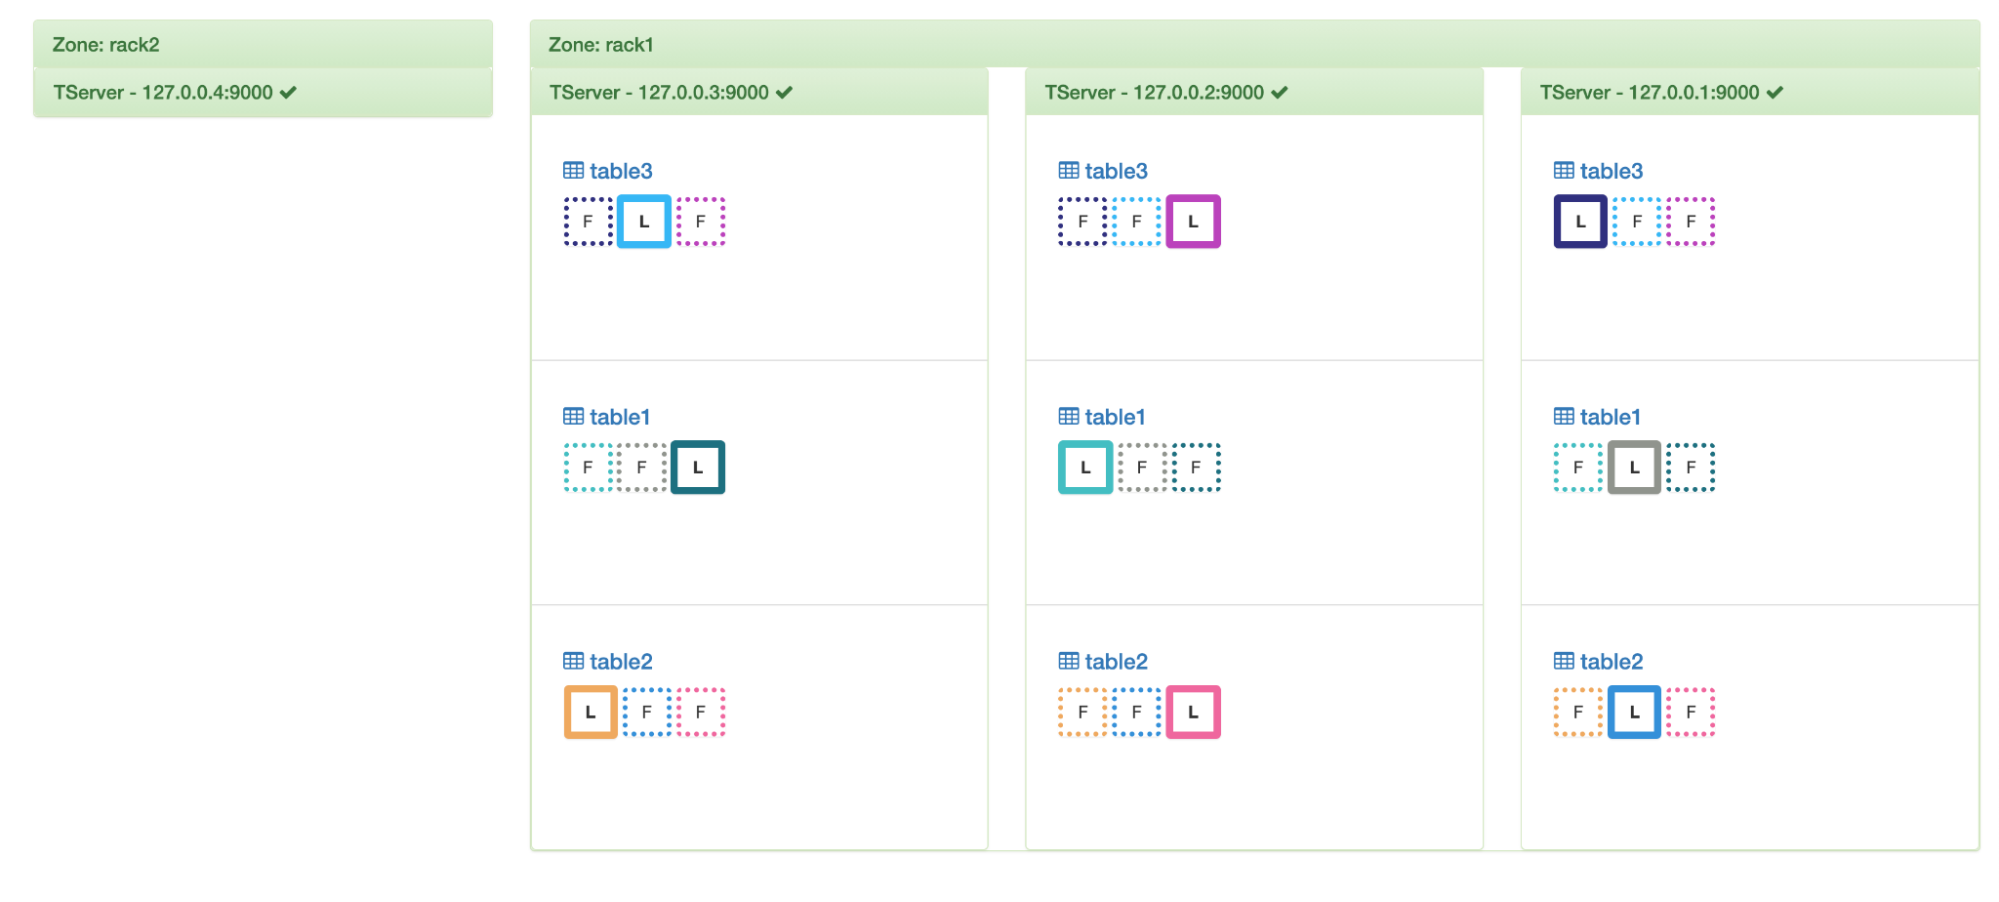Open table2 link under TServer 127.0.0.2
The image size is (1999, 902).
pyautogui.click(x=1116, y=661)
